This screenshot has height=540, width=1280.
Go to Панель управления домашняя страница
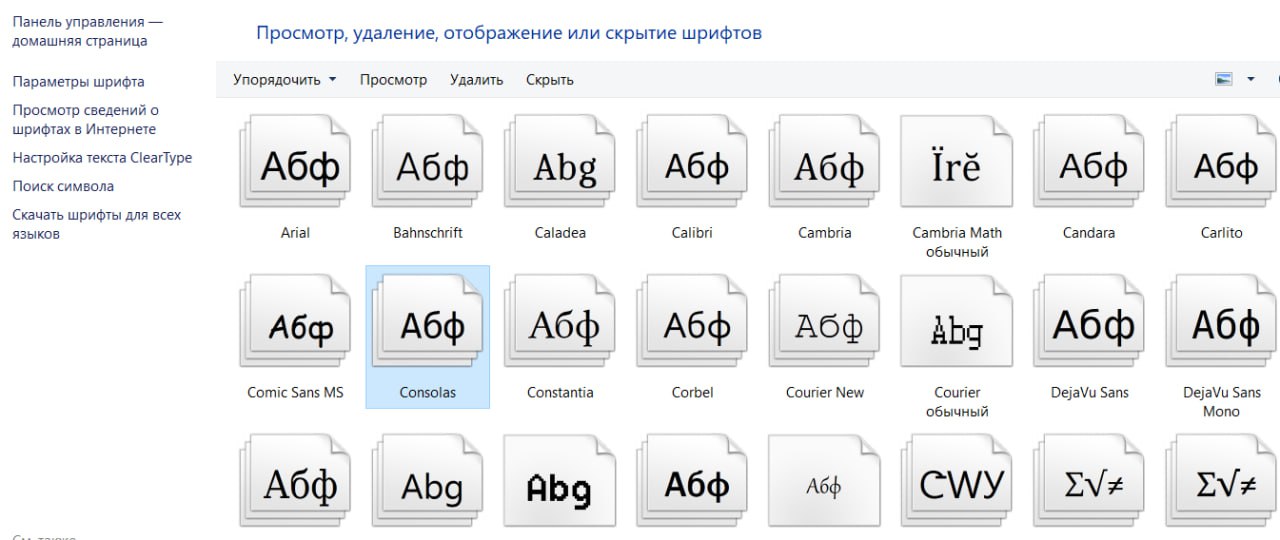[x=86, y=31]
